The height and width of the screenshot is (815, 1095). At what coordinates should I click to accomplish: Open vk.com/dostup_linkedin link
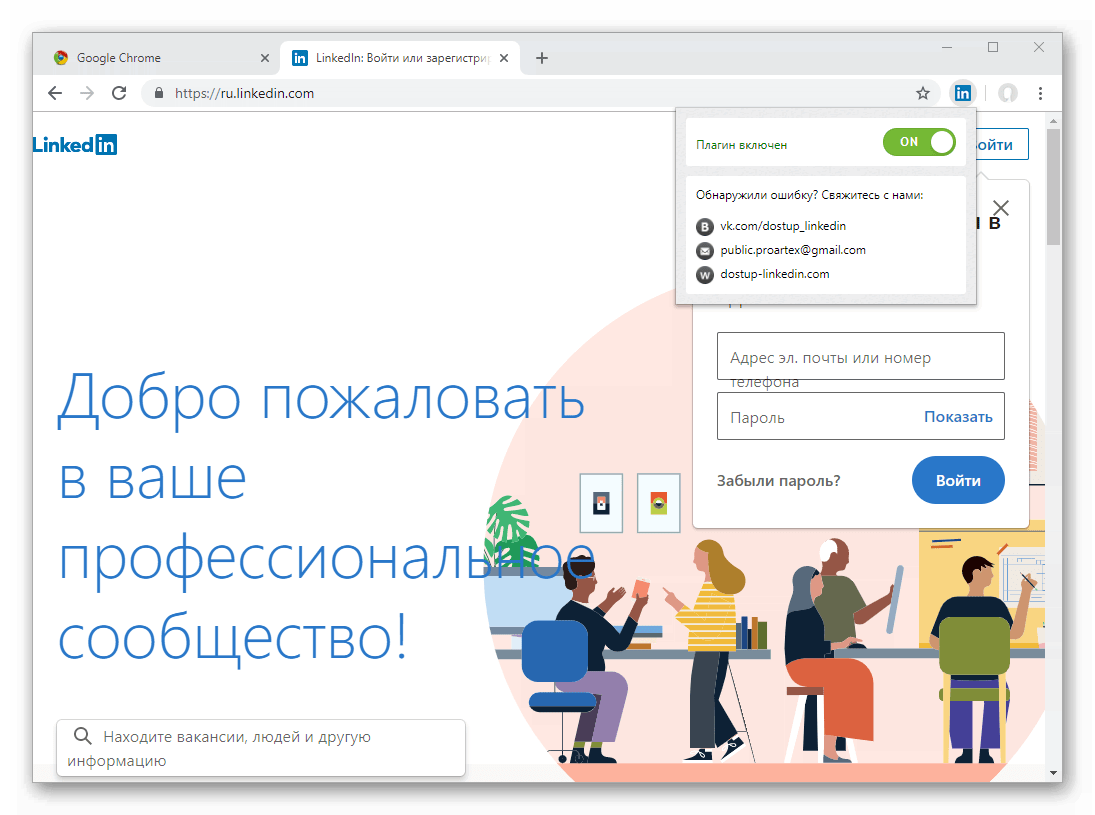pyautogui.click(x=783, y=226)
